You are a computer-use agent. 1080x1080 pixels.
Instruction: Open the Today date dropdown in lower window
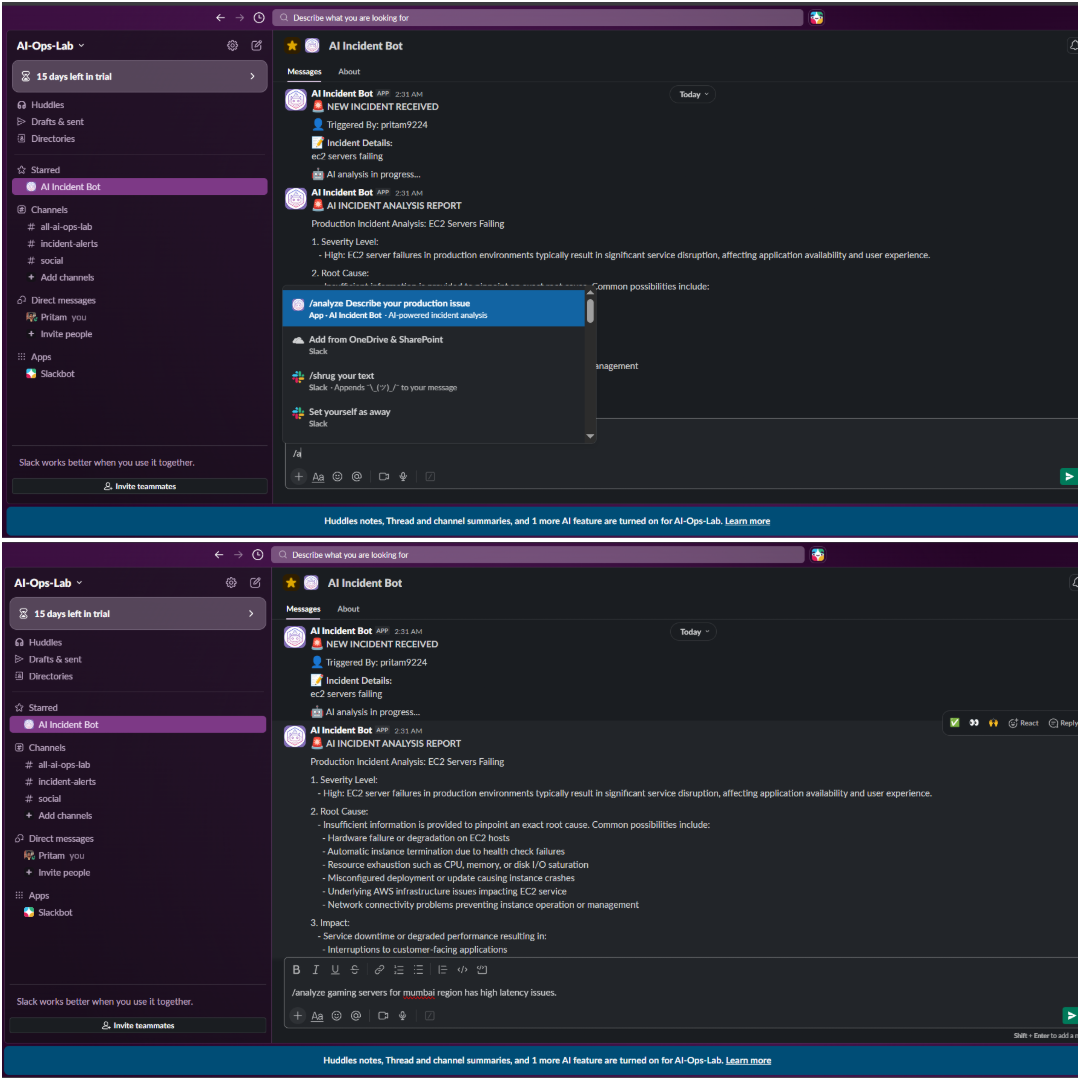pos(693,632)
